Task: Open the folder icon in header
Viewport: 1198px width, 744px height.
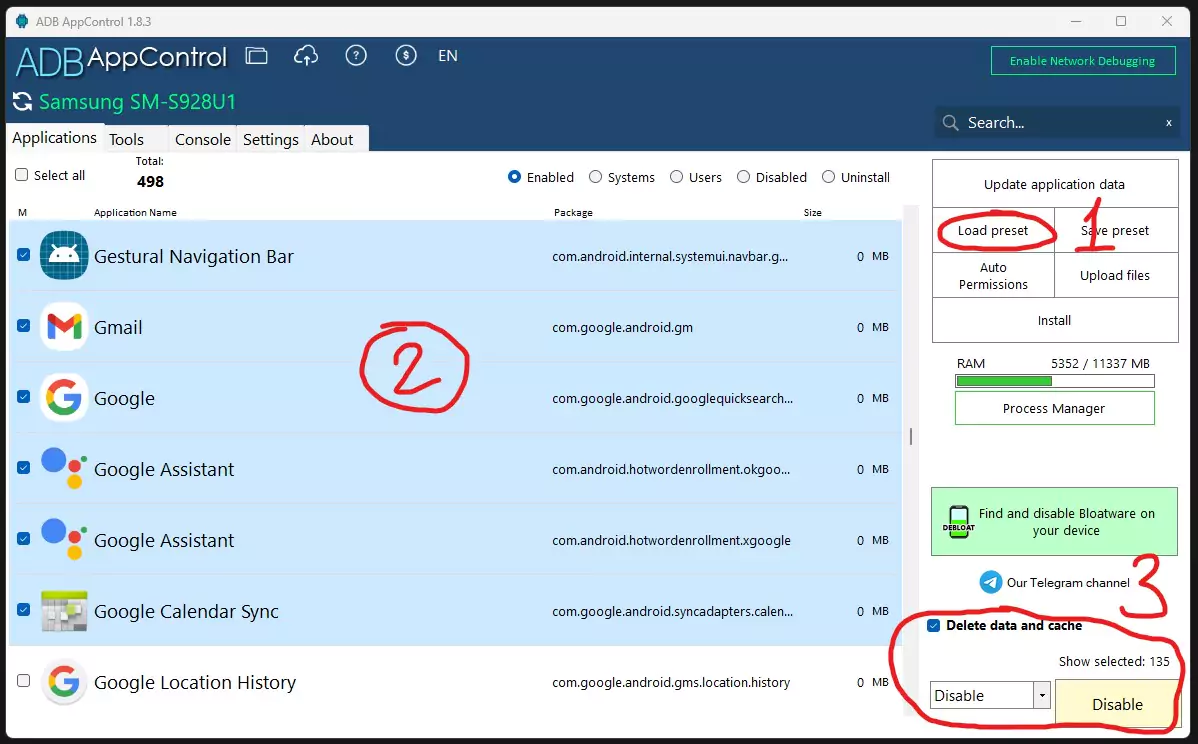Action: click(x=257, y=56)
